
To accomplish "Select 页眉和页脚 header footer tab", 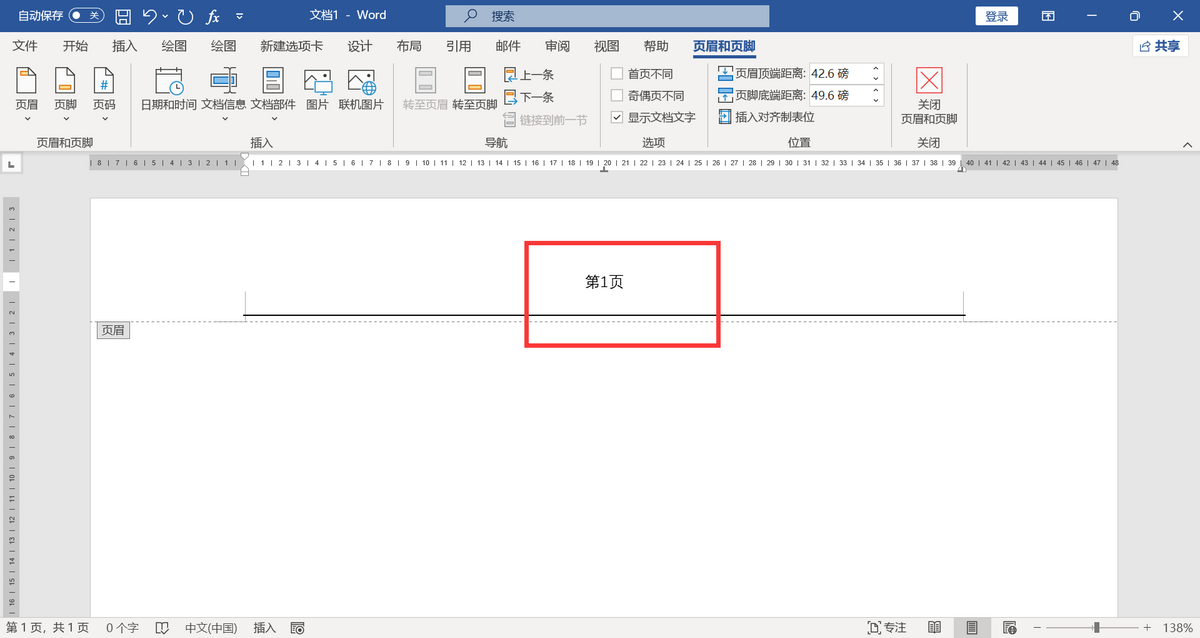I will 724,46.
